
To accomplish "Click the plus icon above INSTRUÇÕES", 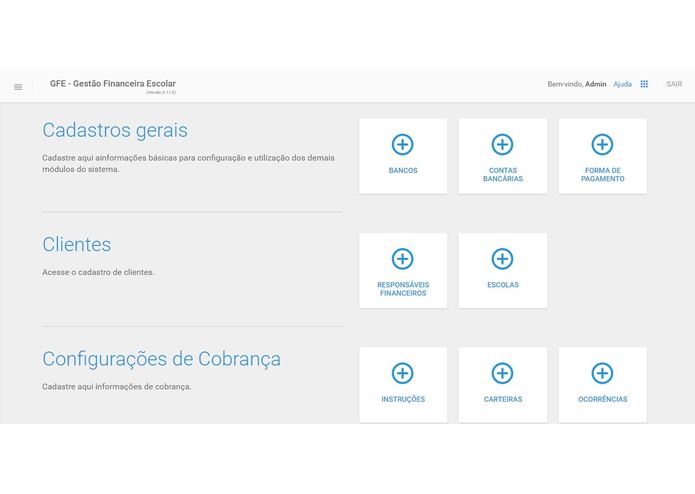I will (x=402, y=373).
